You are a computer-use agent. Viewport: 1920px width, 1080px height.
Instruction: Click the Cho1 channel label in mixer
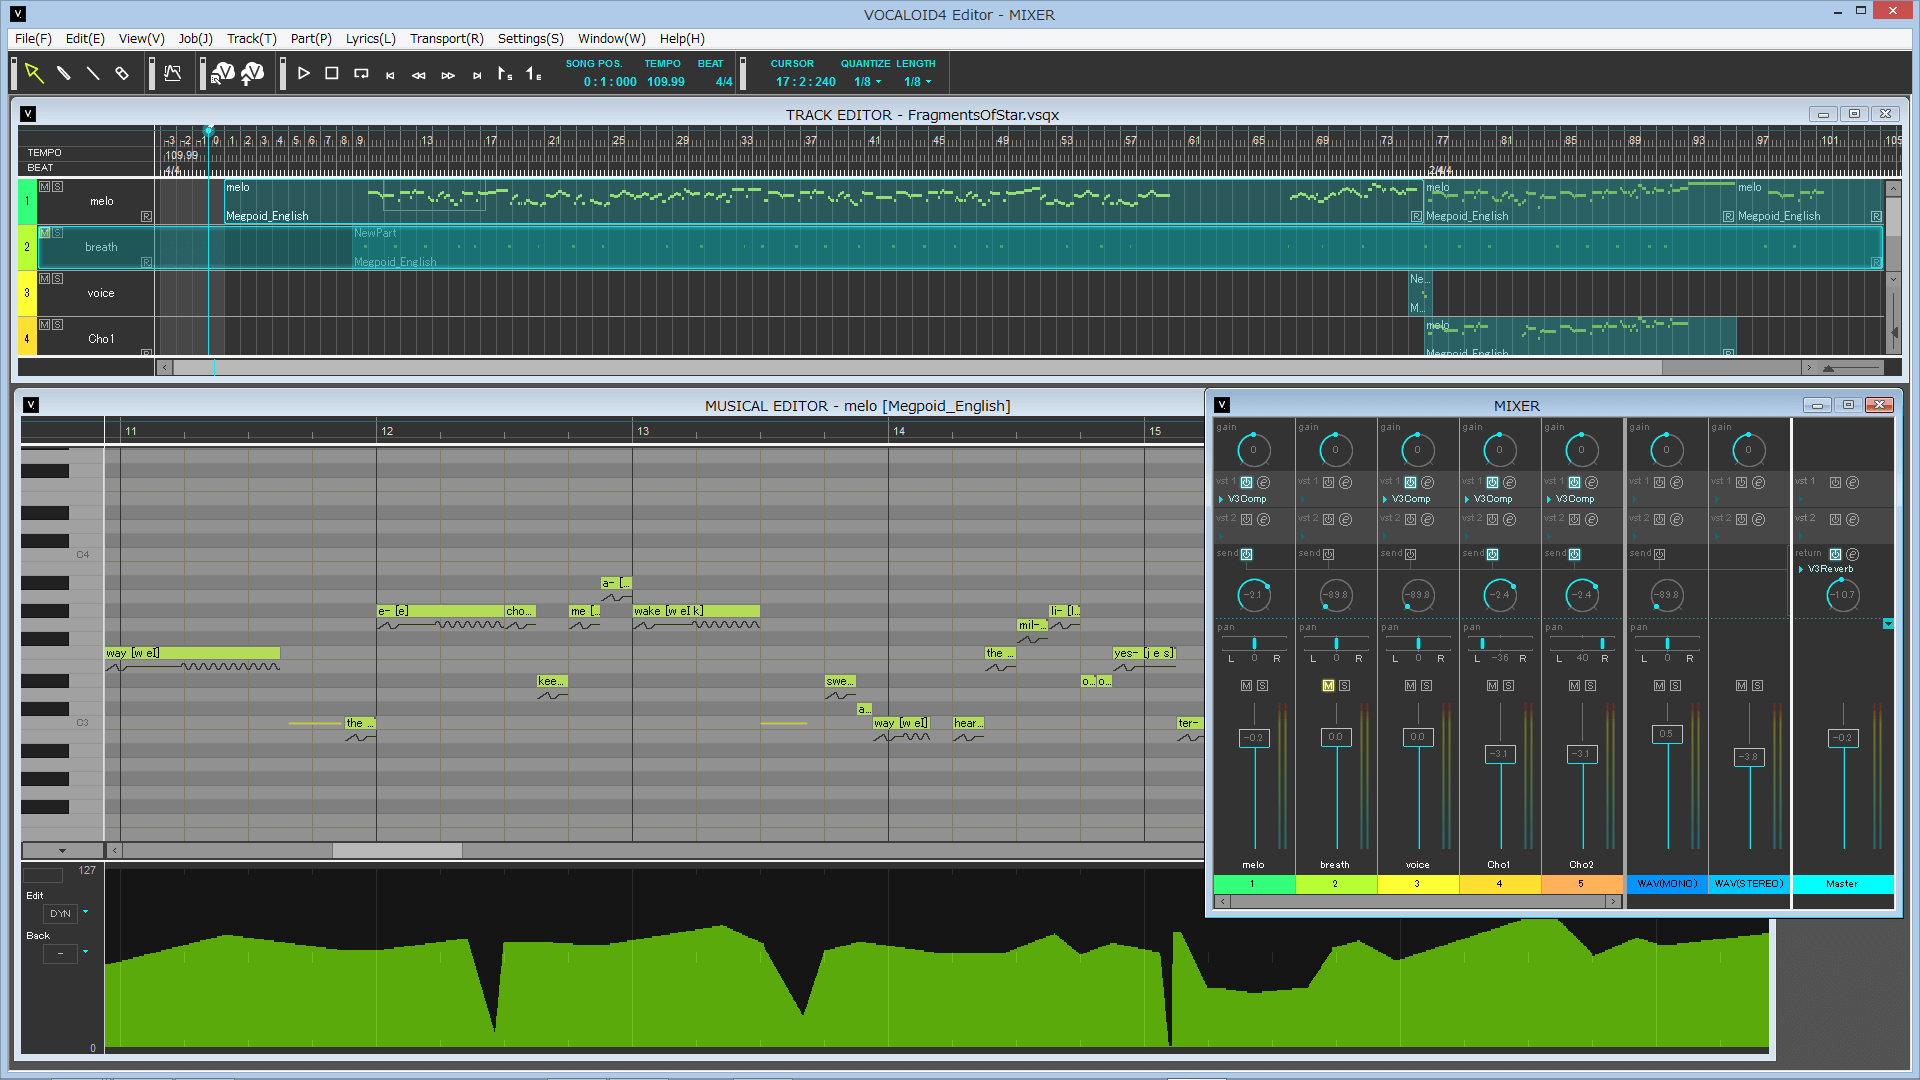coord(1497,864)
